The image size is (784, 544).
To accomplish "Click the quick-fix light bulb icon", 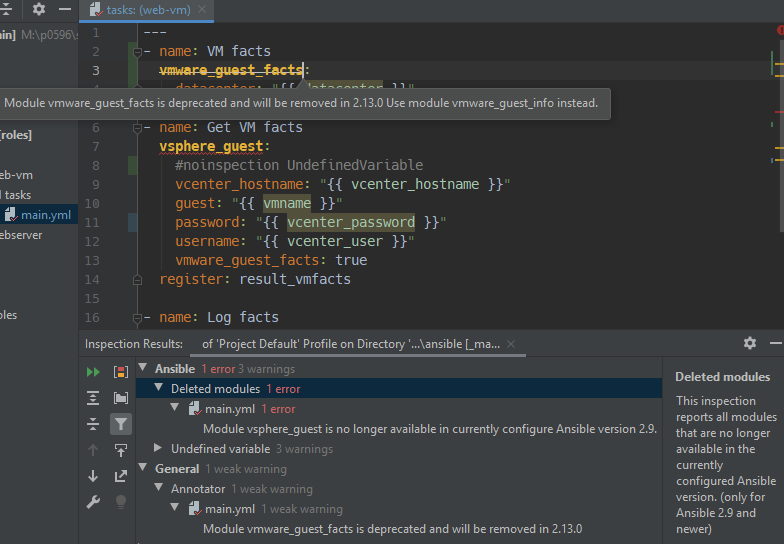I will [120, 502].
